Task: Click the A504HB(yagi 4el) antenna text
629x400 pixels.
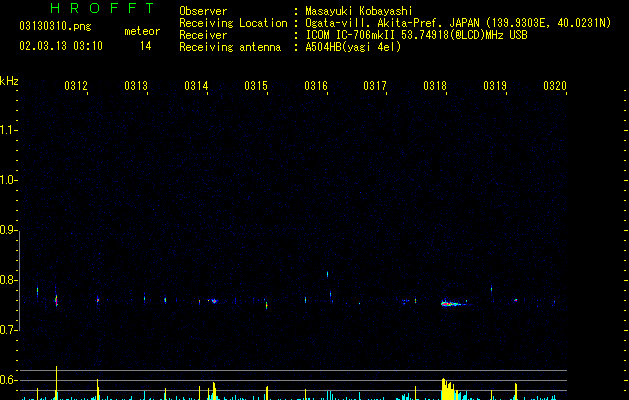Action: [x=353, y=47]
